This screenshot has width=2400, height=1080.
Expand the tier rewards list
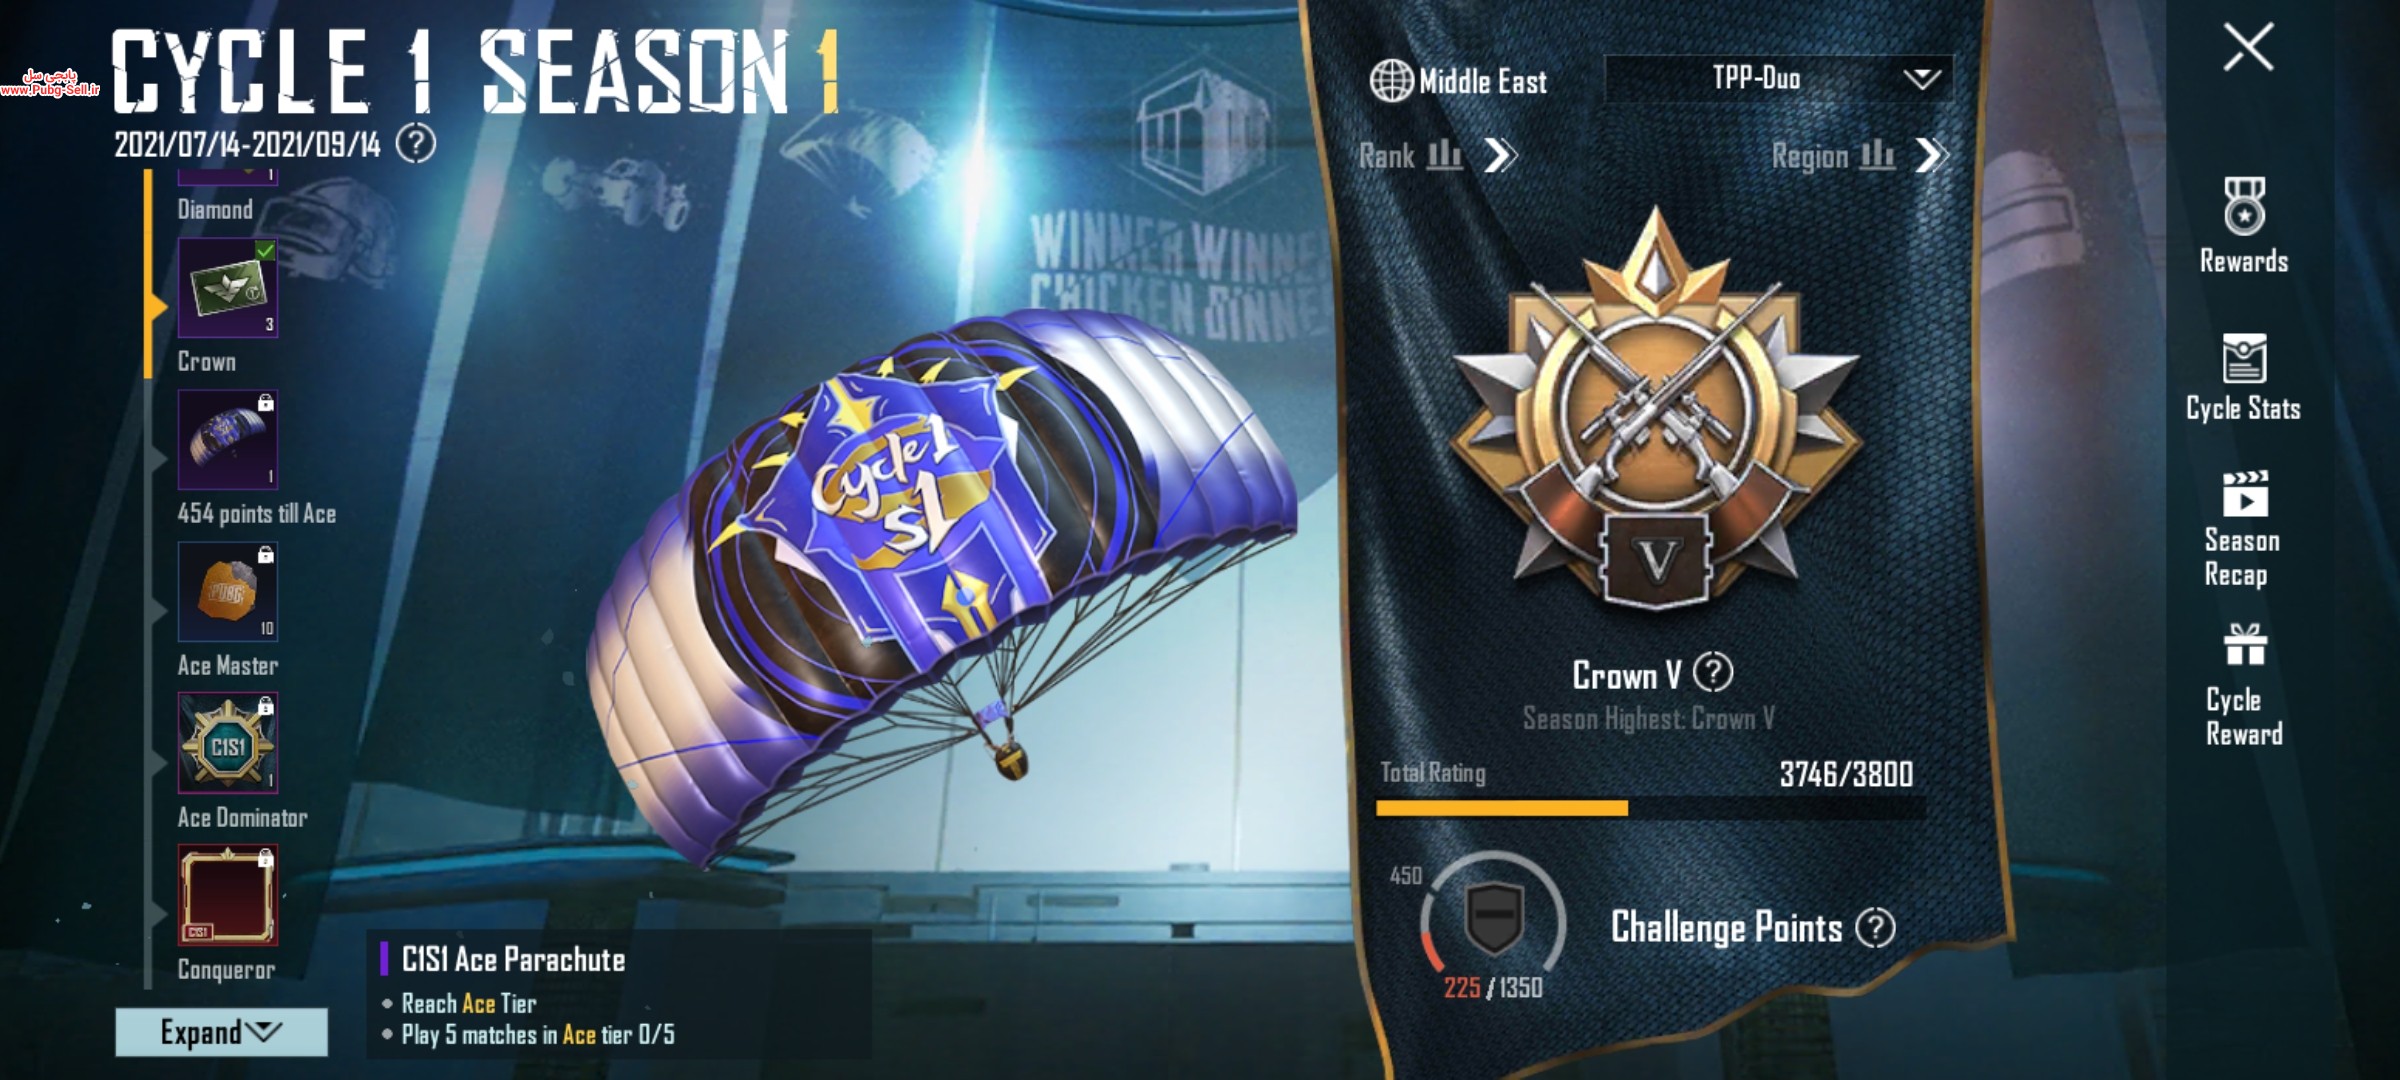[x=221, y=1032]
